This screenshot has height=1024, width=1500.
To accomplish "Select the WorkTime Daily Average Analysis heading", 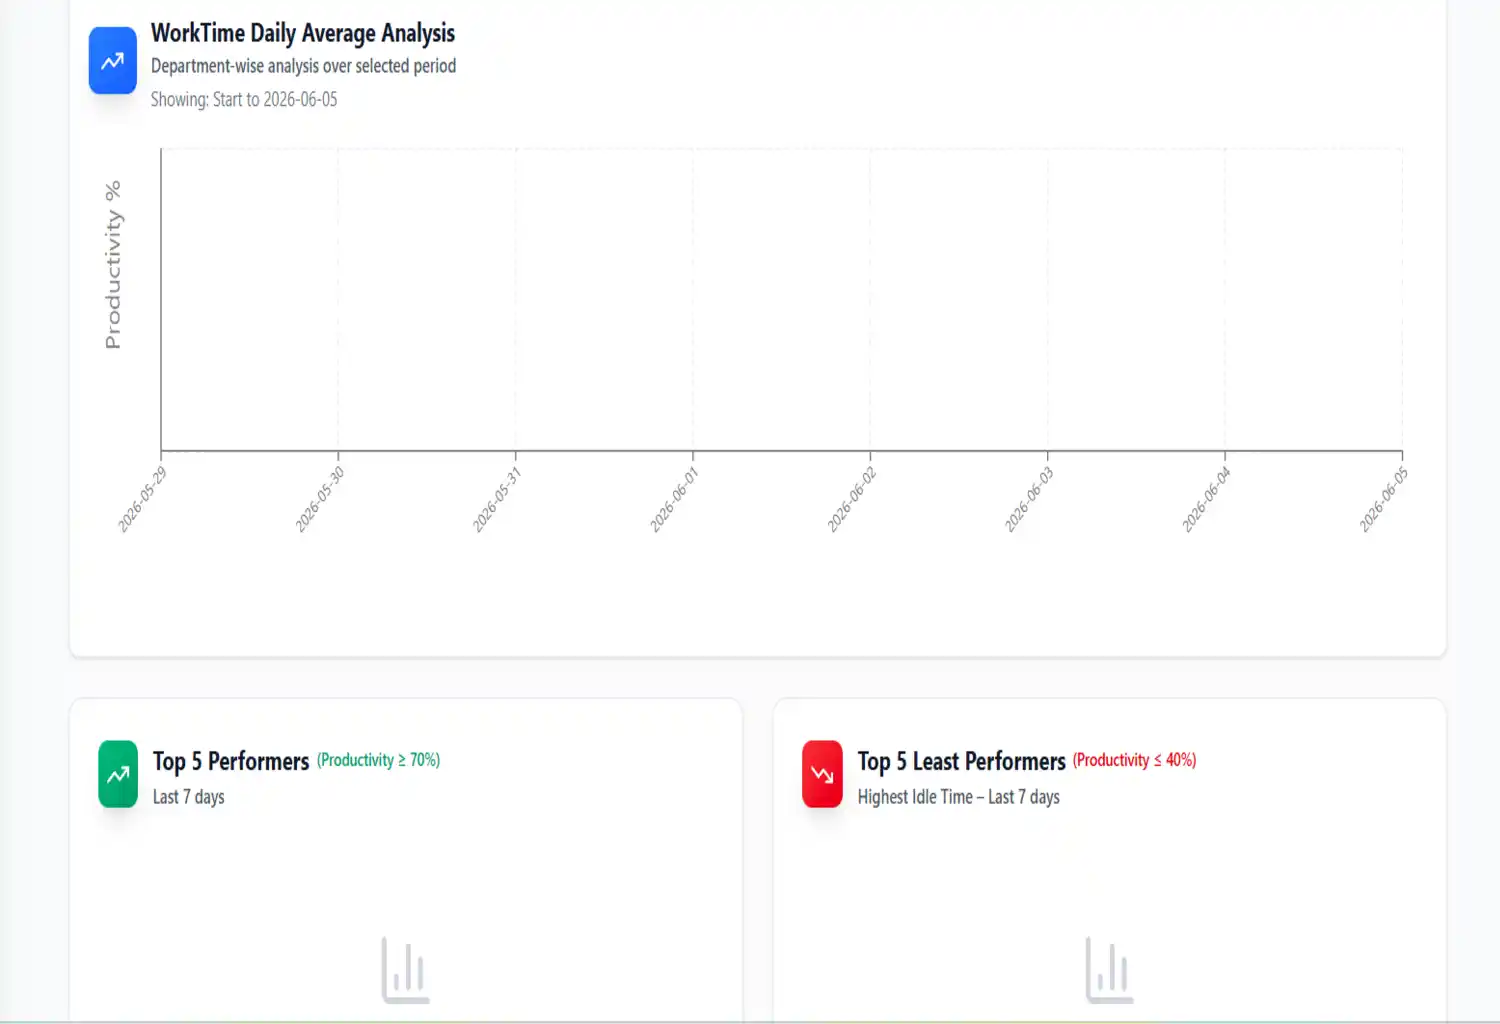I will pyautogui.click(x=303, y=33).
